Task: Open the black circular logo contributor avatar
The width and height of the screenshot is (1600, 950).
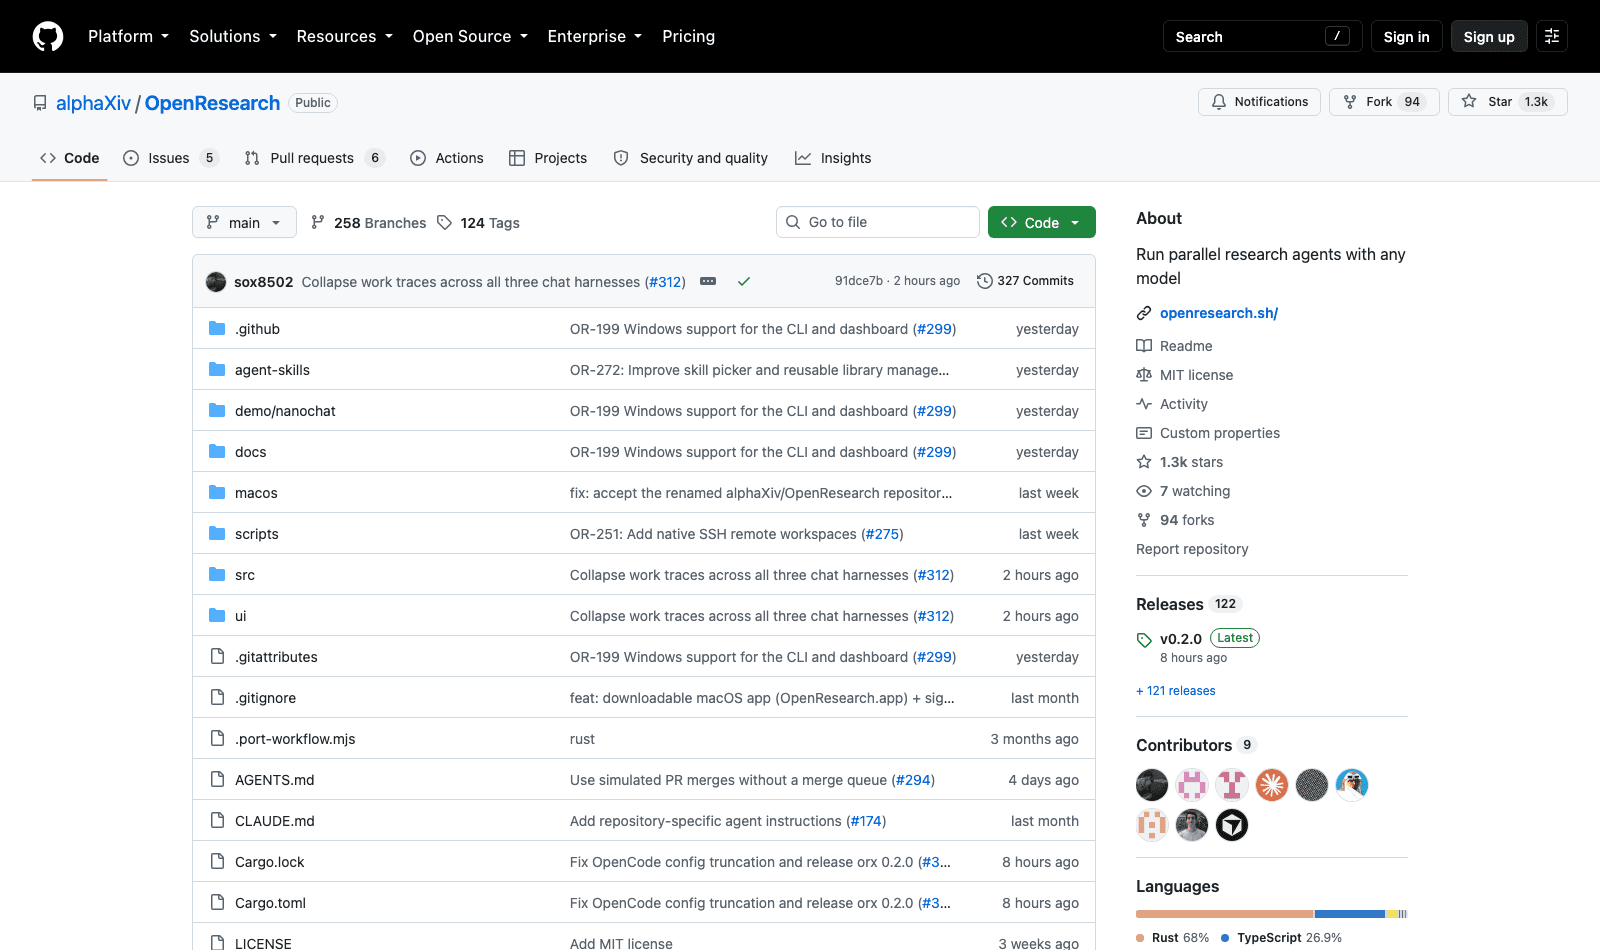Action: pos(1232,825)
